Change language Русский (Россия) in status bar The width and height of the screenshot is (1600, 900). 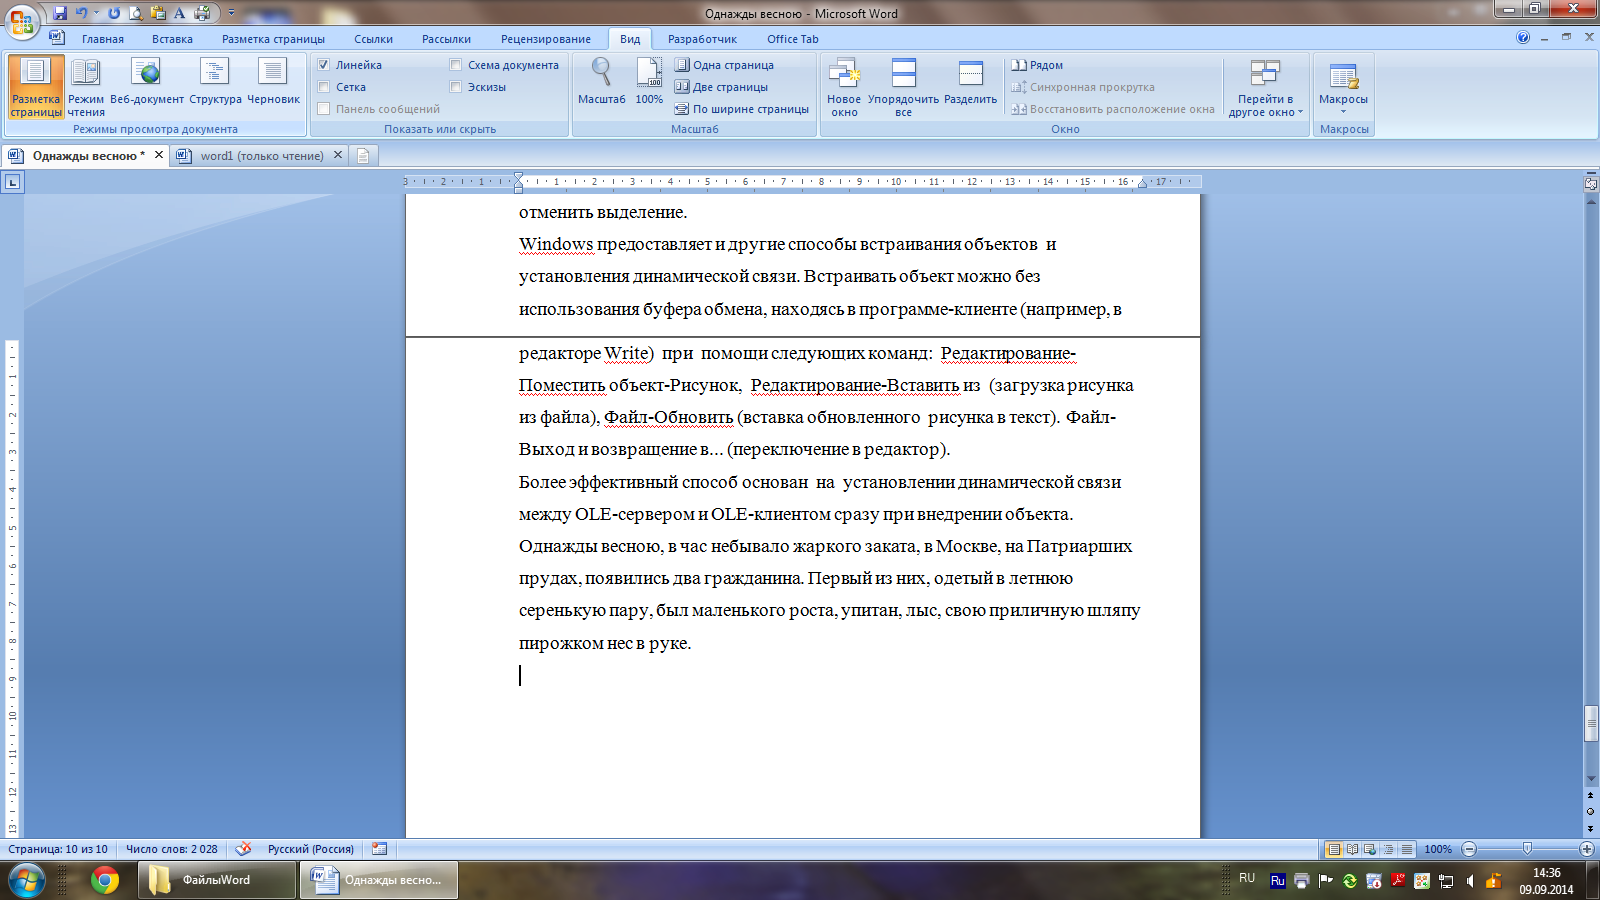tap(311, 849)
